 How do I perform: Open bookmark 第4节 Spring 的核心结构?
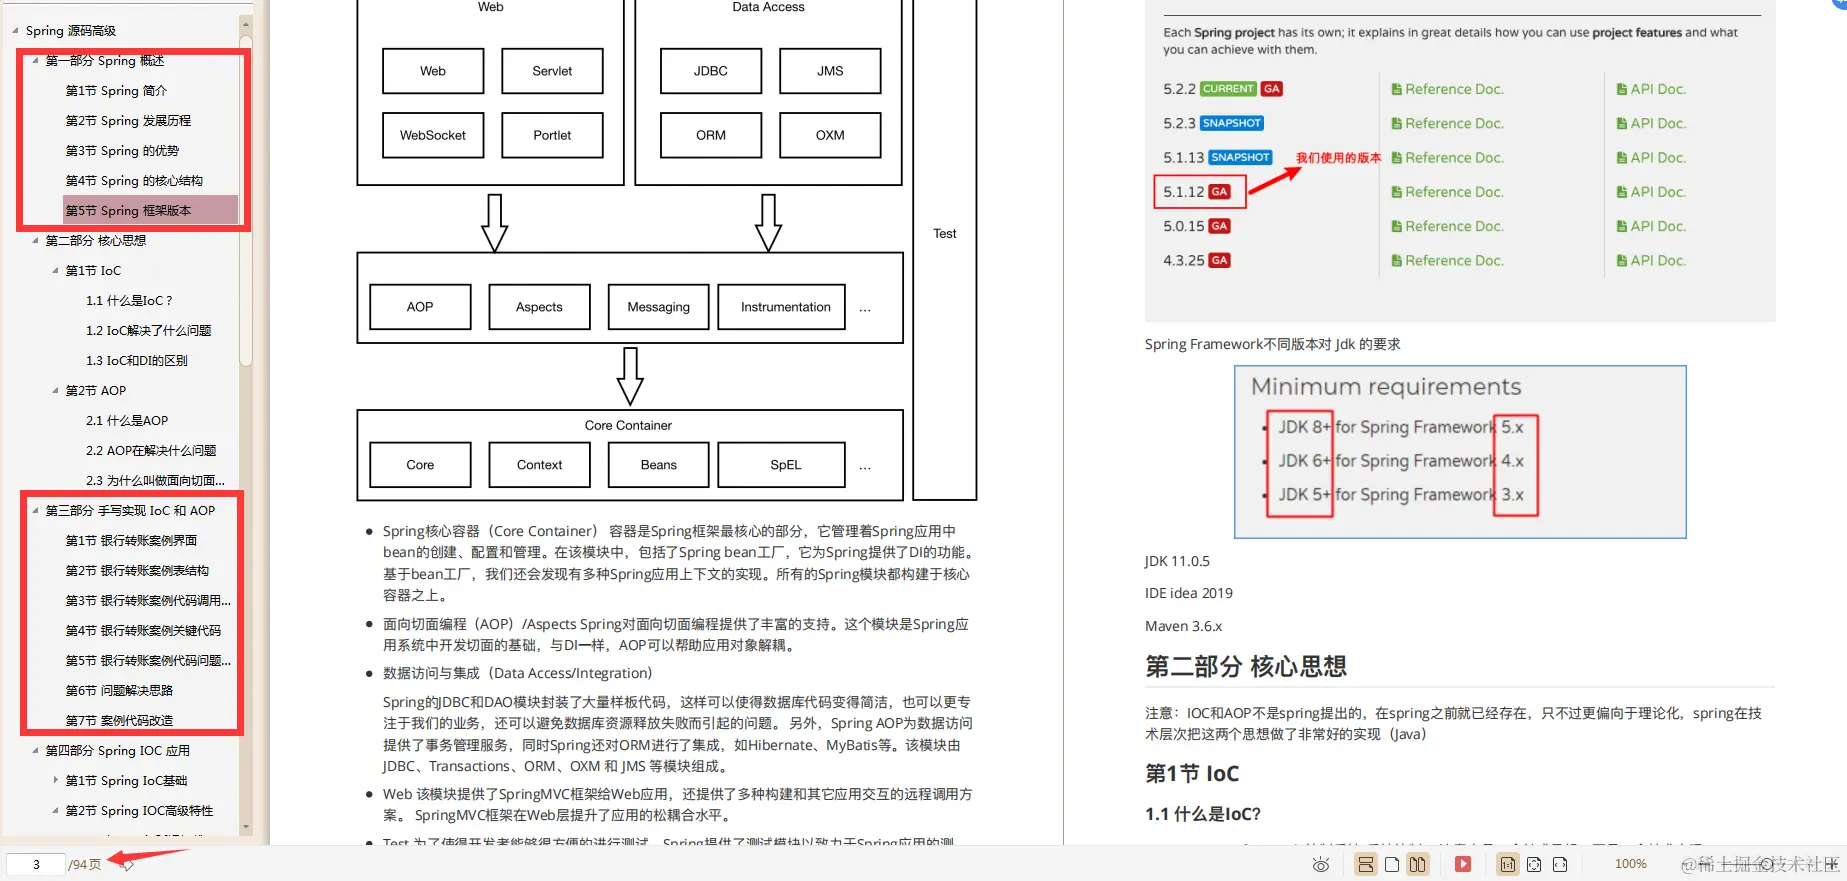[x=134, y=181]
